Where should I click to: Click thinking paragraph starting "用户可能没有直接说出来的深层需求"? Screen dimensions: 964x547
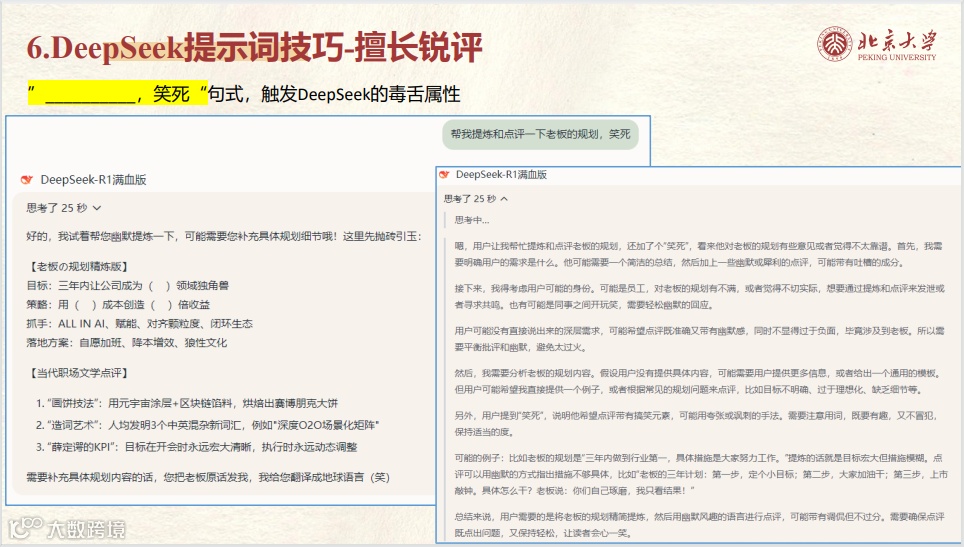(x=700, y=339)
